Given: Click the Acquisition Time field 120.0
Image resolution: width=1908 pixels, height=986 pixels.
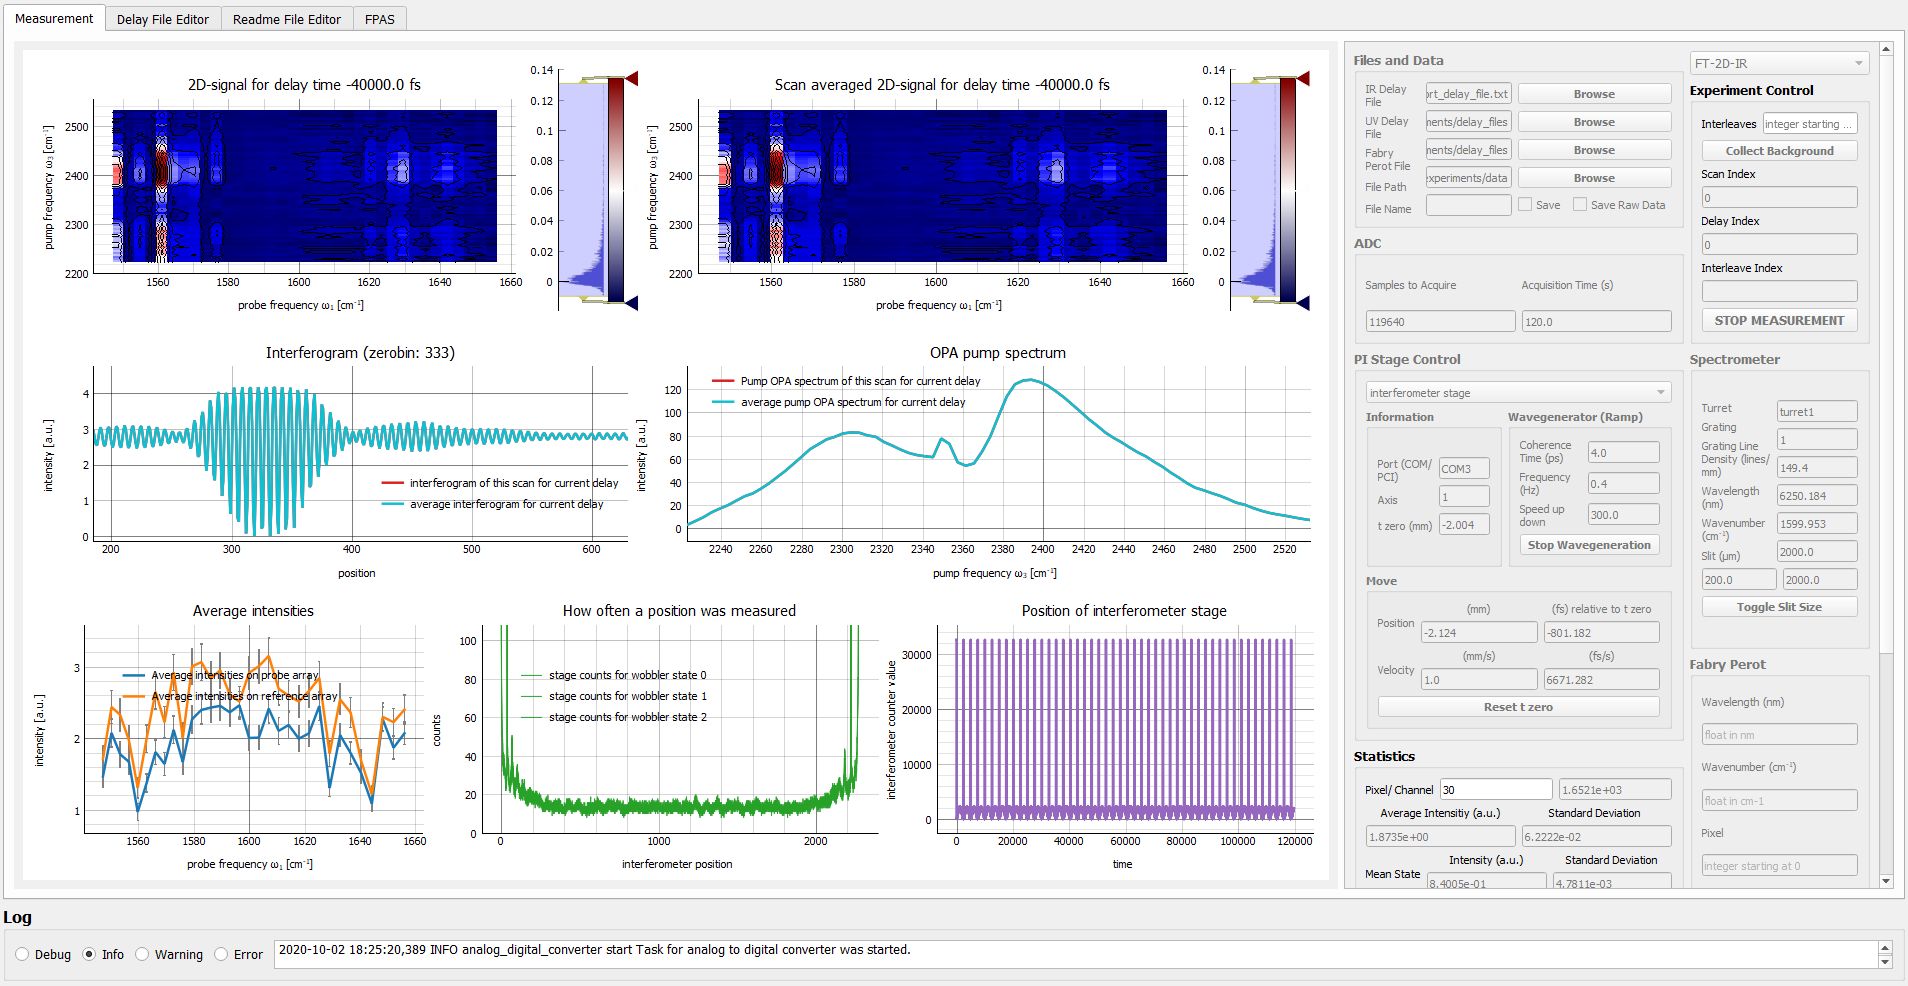Looking at the screenshot, I should click(1596, 321).
